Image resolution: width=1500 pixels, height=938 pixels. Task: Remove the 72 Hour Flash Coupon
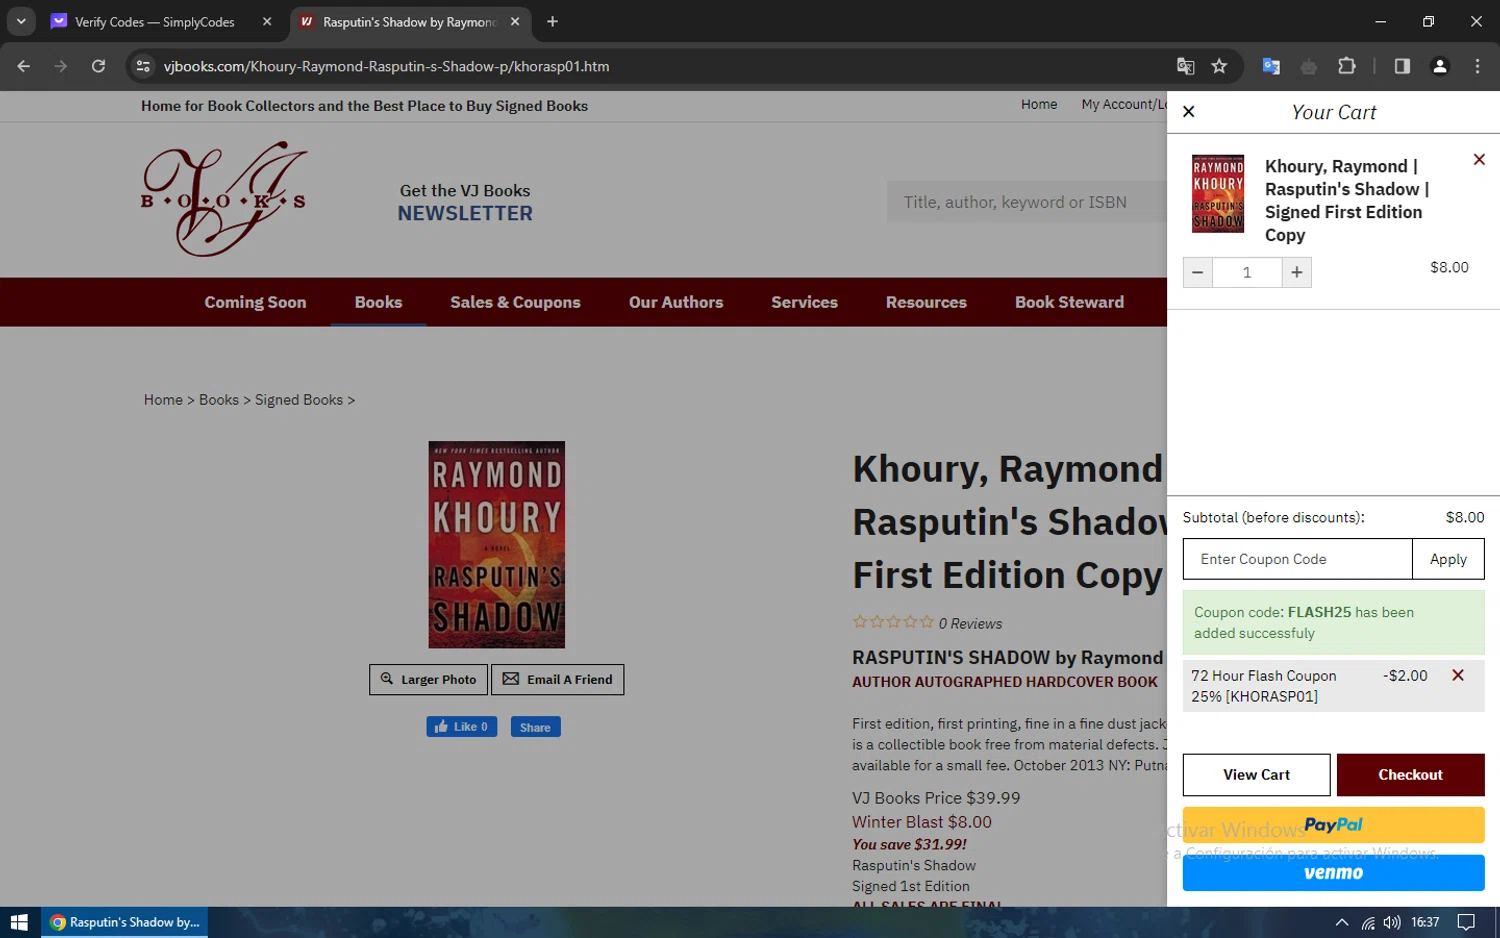(x=1458, y=675)
